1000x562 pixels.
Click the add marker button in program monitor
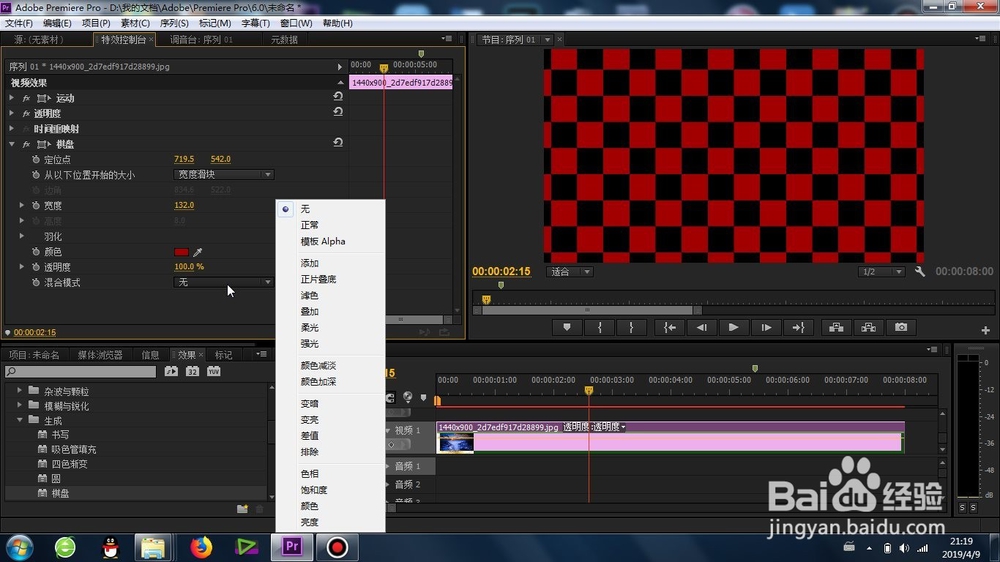pos(566,327)
